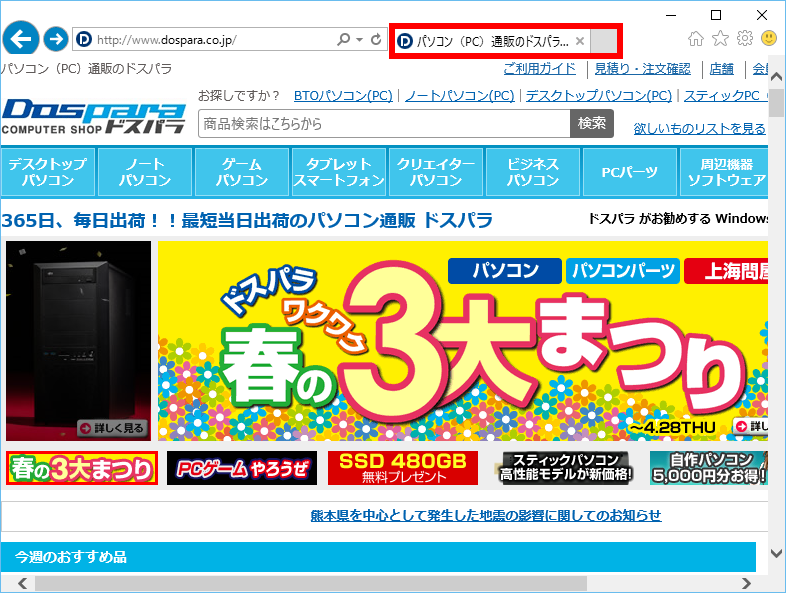786x593 pixels.
Task: Select the light blue パソコンパーツ banner tab
Action: coord(623,271)
